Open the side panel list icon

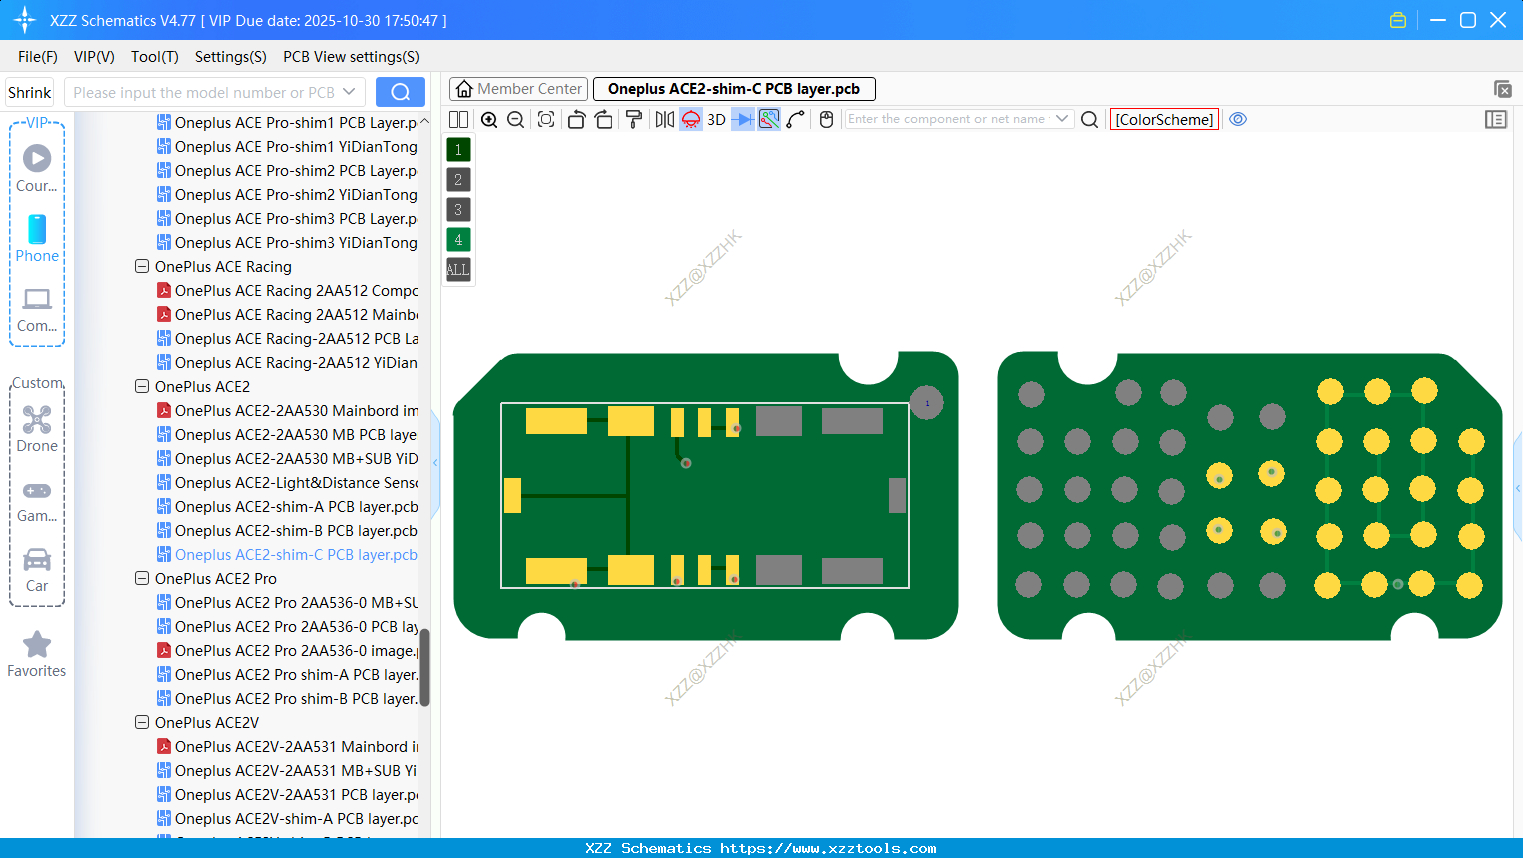click(x=1496, y=119)
